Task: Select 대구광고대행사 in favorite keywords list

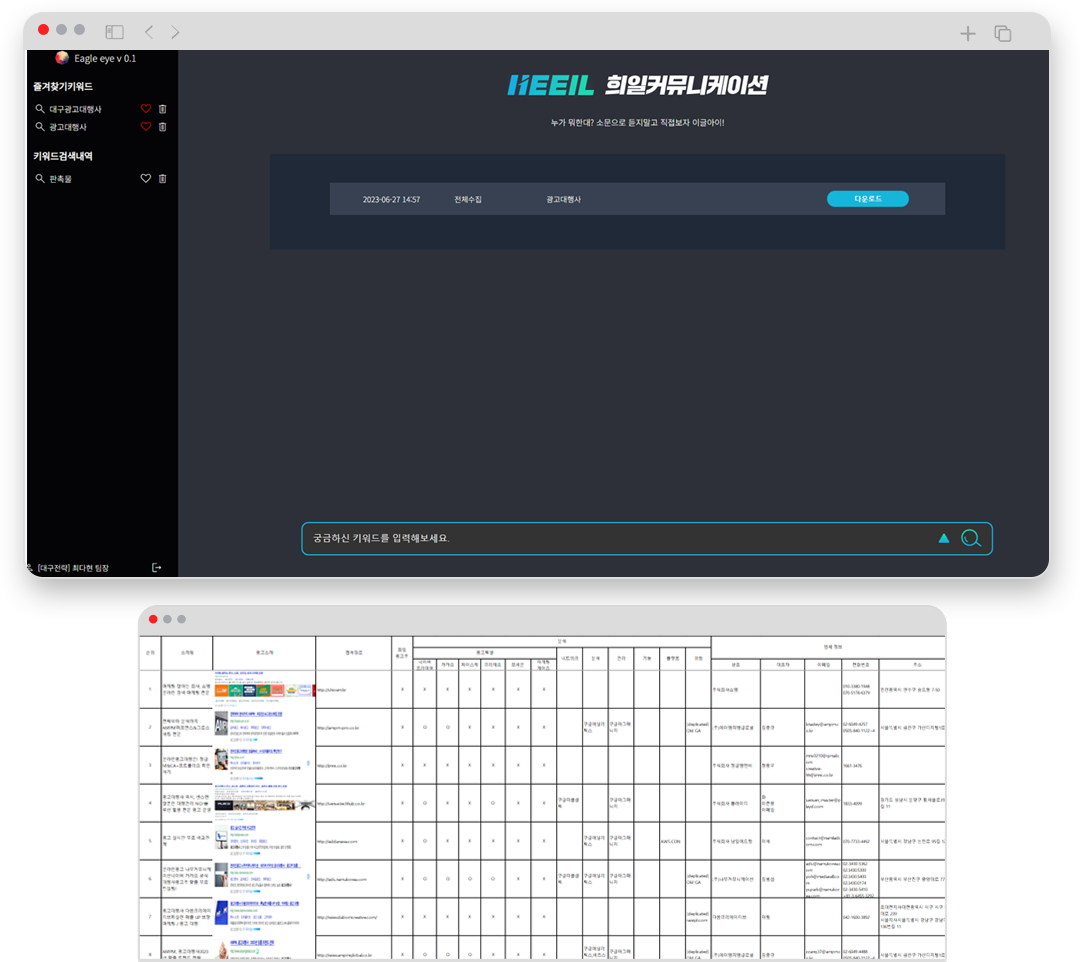Action: tap(75, 109)
